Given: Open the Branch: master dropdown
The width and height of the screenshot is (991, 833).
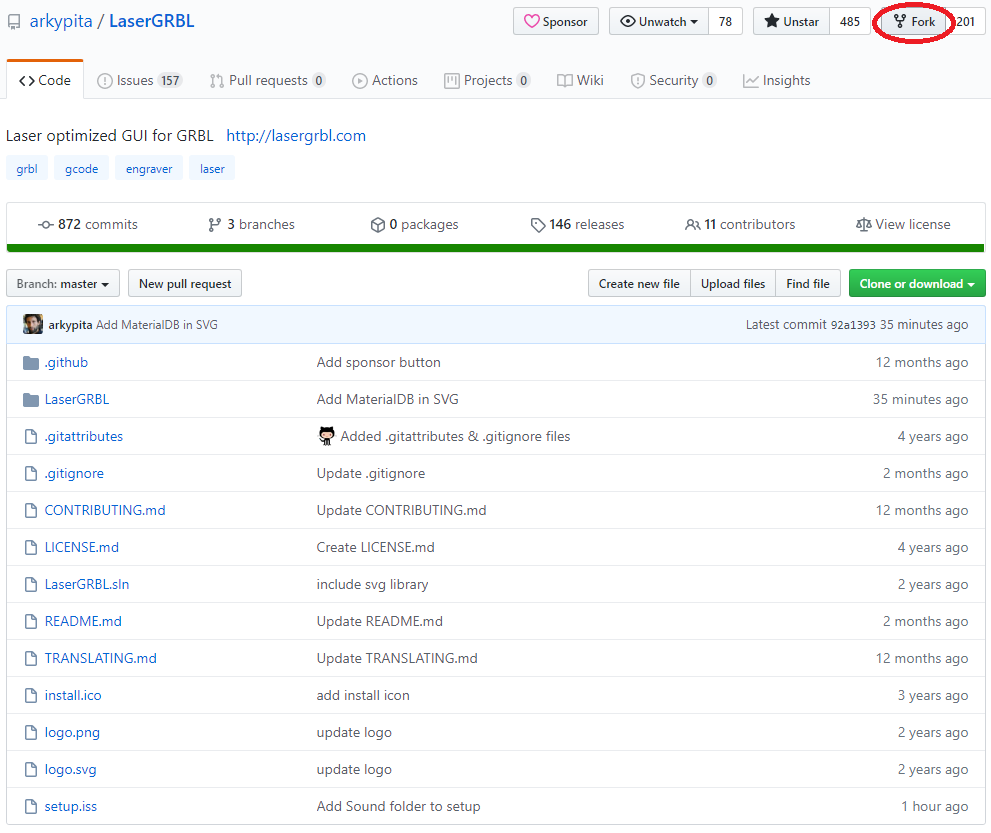Looking at the screenshot, I should pyautogui.click(x=63, y=284).
